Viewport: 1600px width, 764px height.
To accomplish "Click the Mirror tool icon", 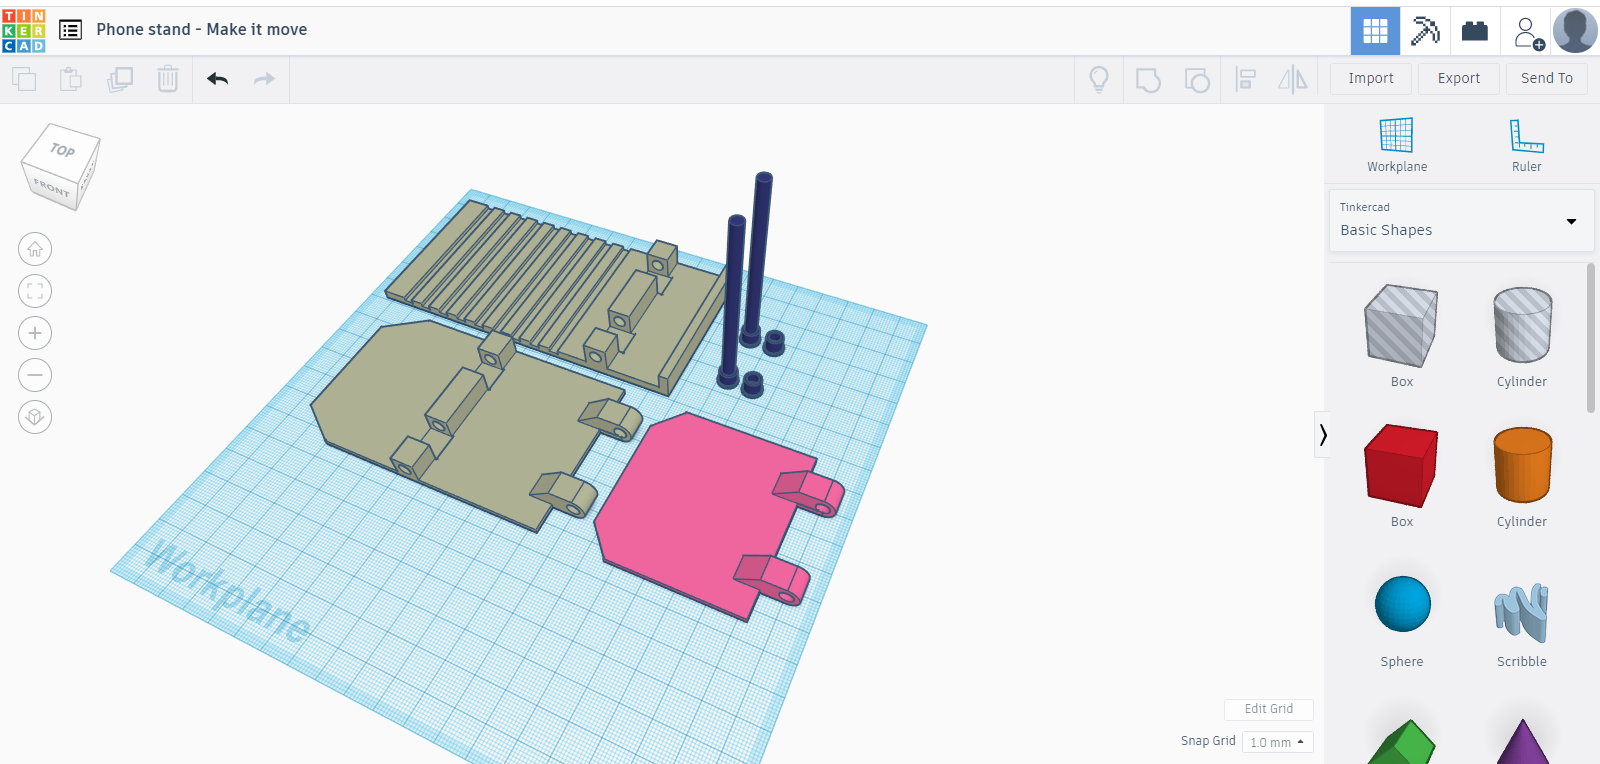I will pyautogui.click(x=1293, y=79).
